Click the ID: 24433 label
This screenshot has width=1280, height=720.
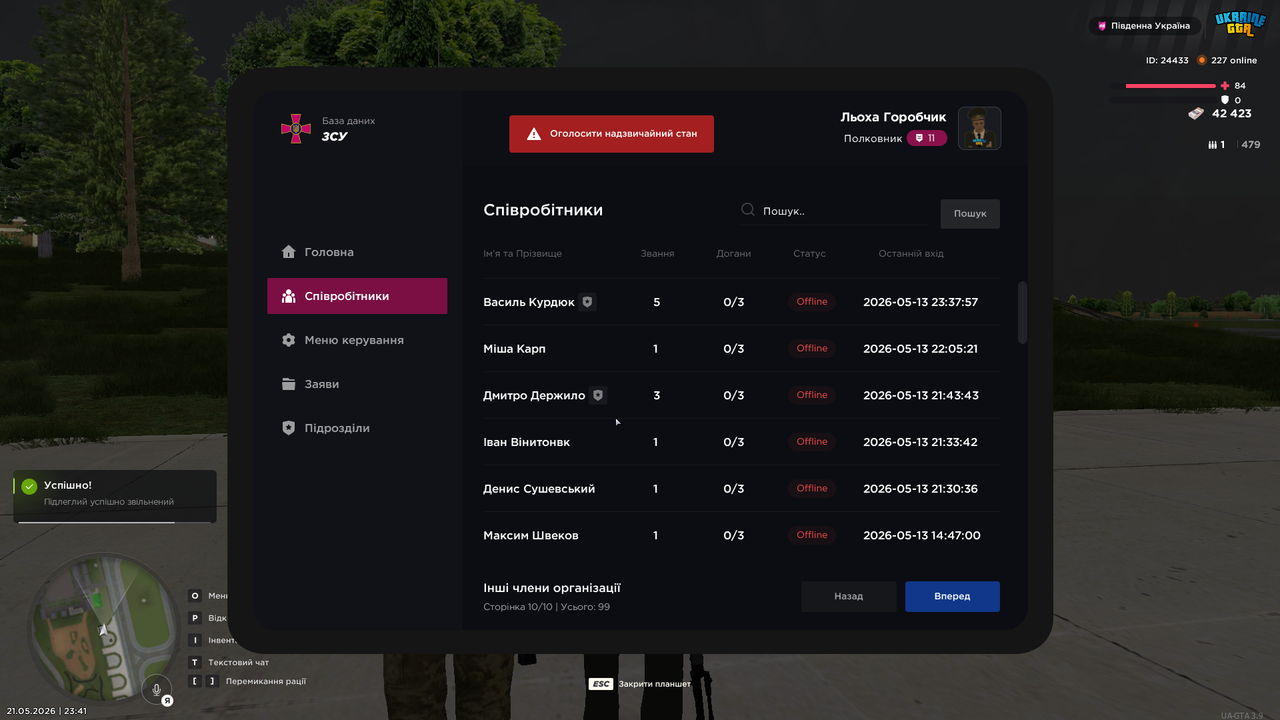[x=1167, y=60]
